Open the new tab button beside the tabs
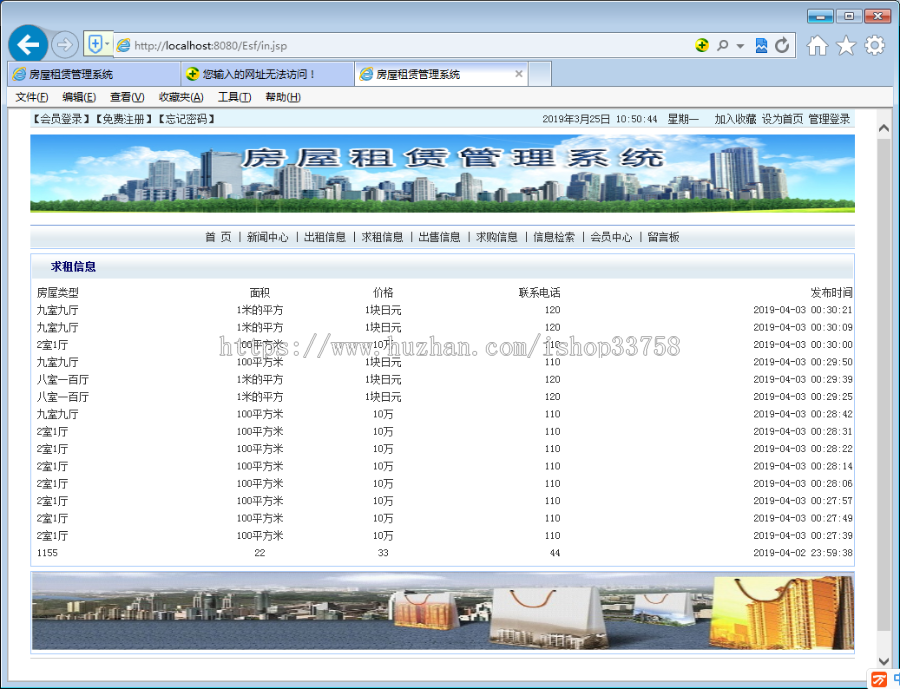The height and width of the screenshot is (689, 900). pyautogui.click(x=539, y=73)
